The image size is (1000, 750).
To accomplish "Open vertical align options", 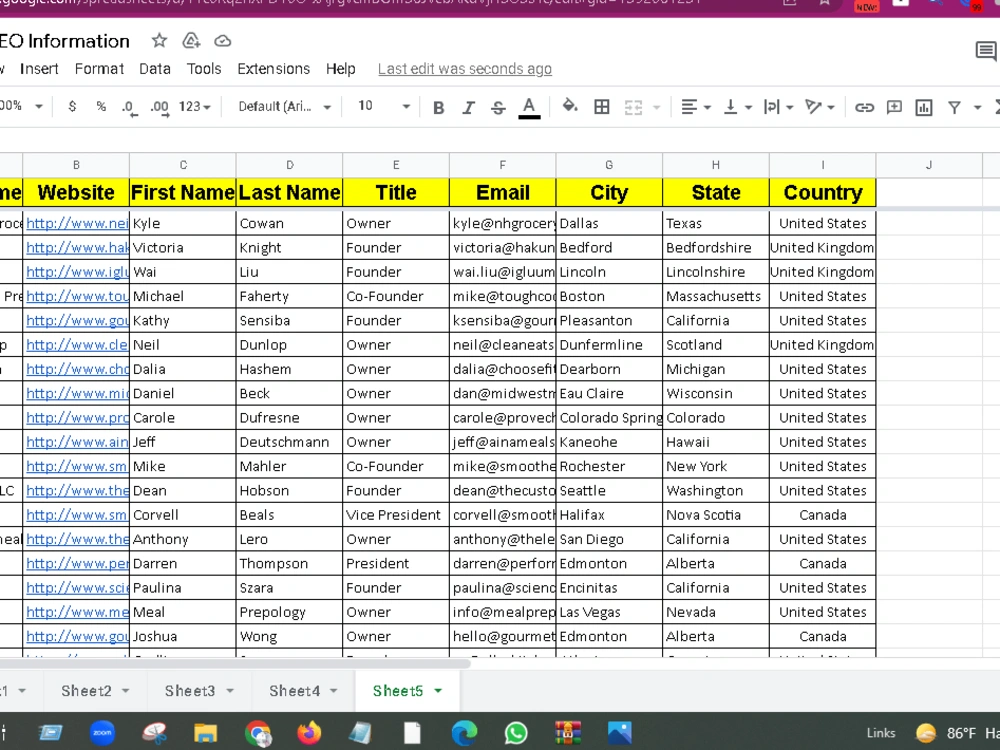I will pyautogui.click(x=738, y=107).
